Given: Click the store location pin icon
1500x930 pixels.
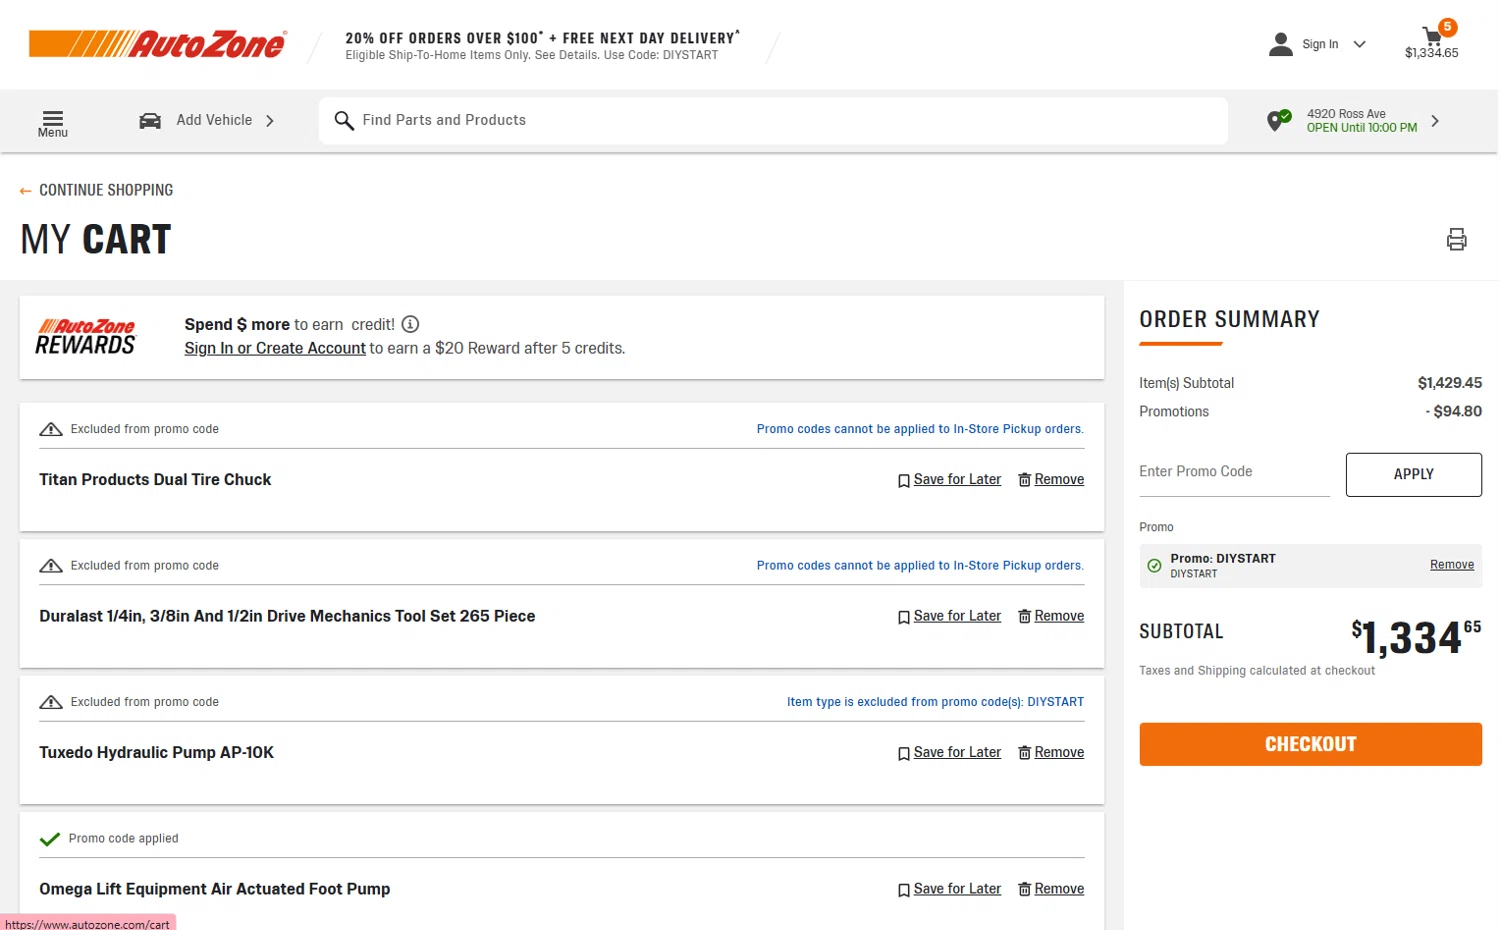Looking at the screenshot, I should click(1277, 121).
